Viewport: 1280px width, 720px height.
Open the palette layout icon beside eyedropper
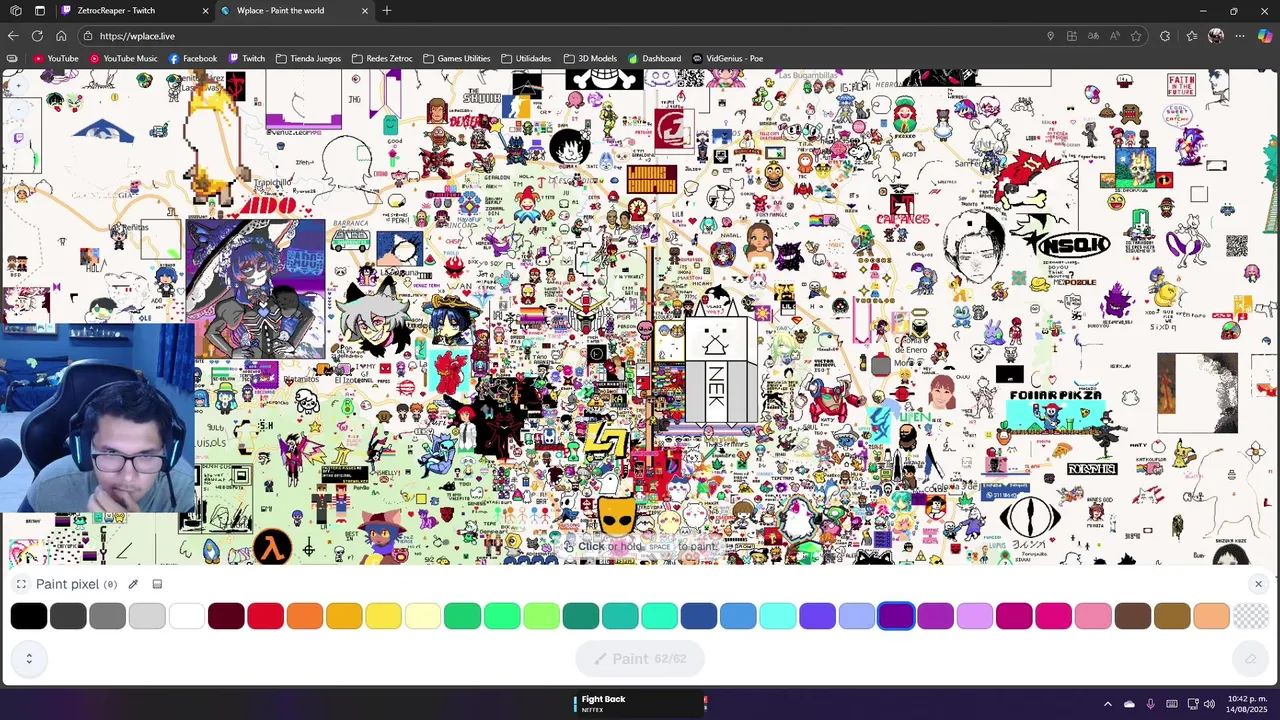(157, 584)
